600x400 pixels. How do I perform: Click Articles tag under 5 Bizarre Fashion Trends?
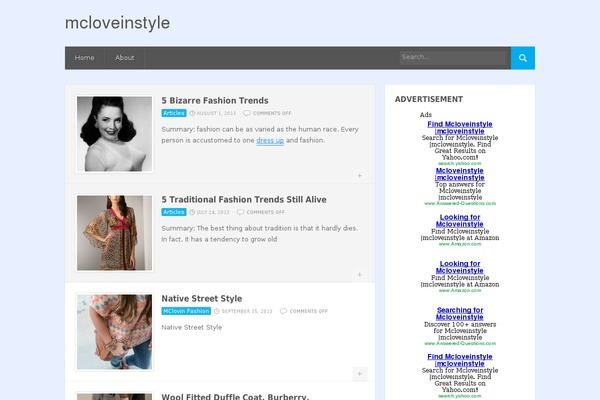pyautogui.click(x=174, y=113)
